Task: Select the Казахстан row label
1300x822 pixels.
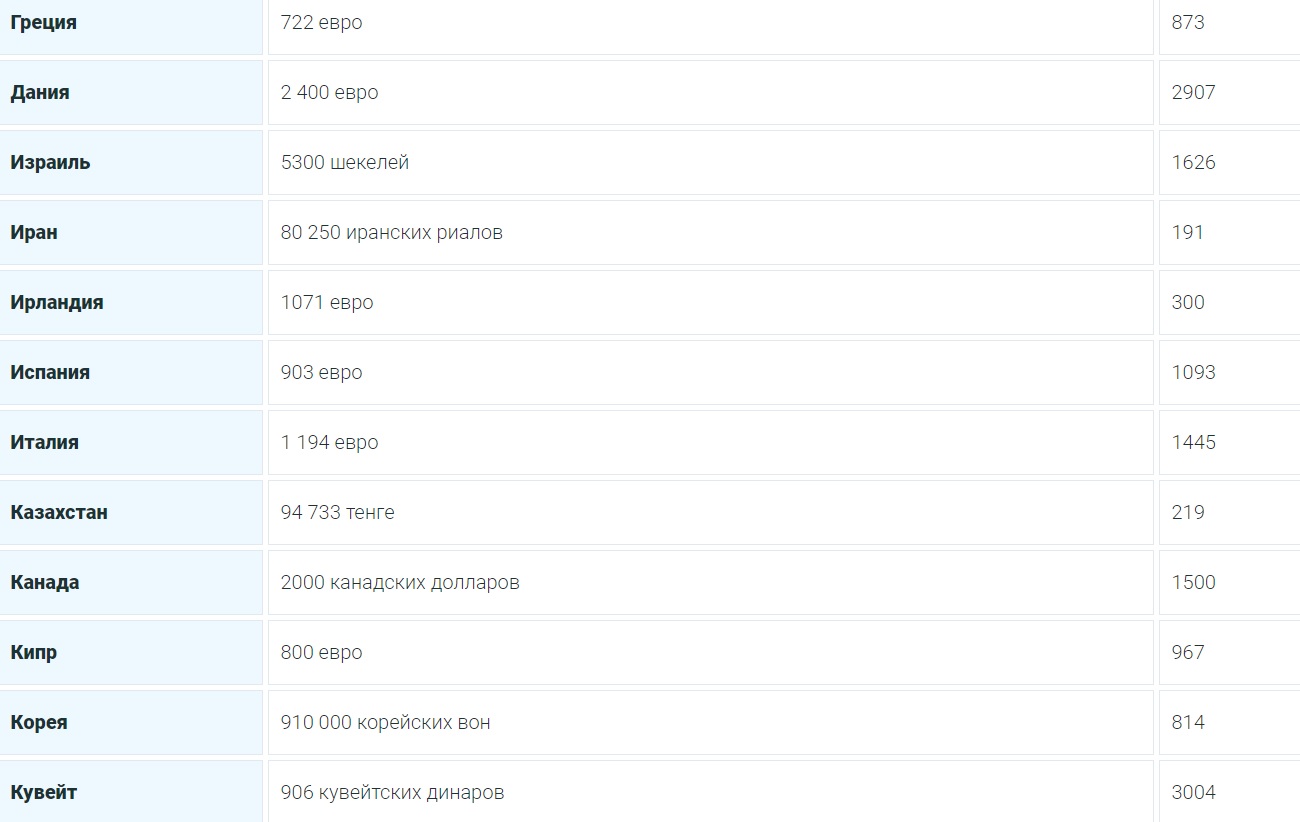Action: tap(59, 512)
